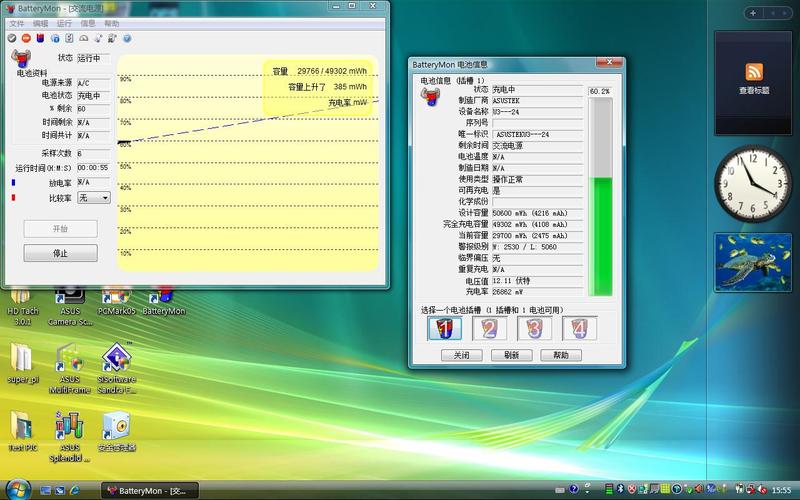Click the Bluetooth system tray icon
The height and width of the screenshot is (500, 800).
point(620,489)
